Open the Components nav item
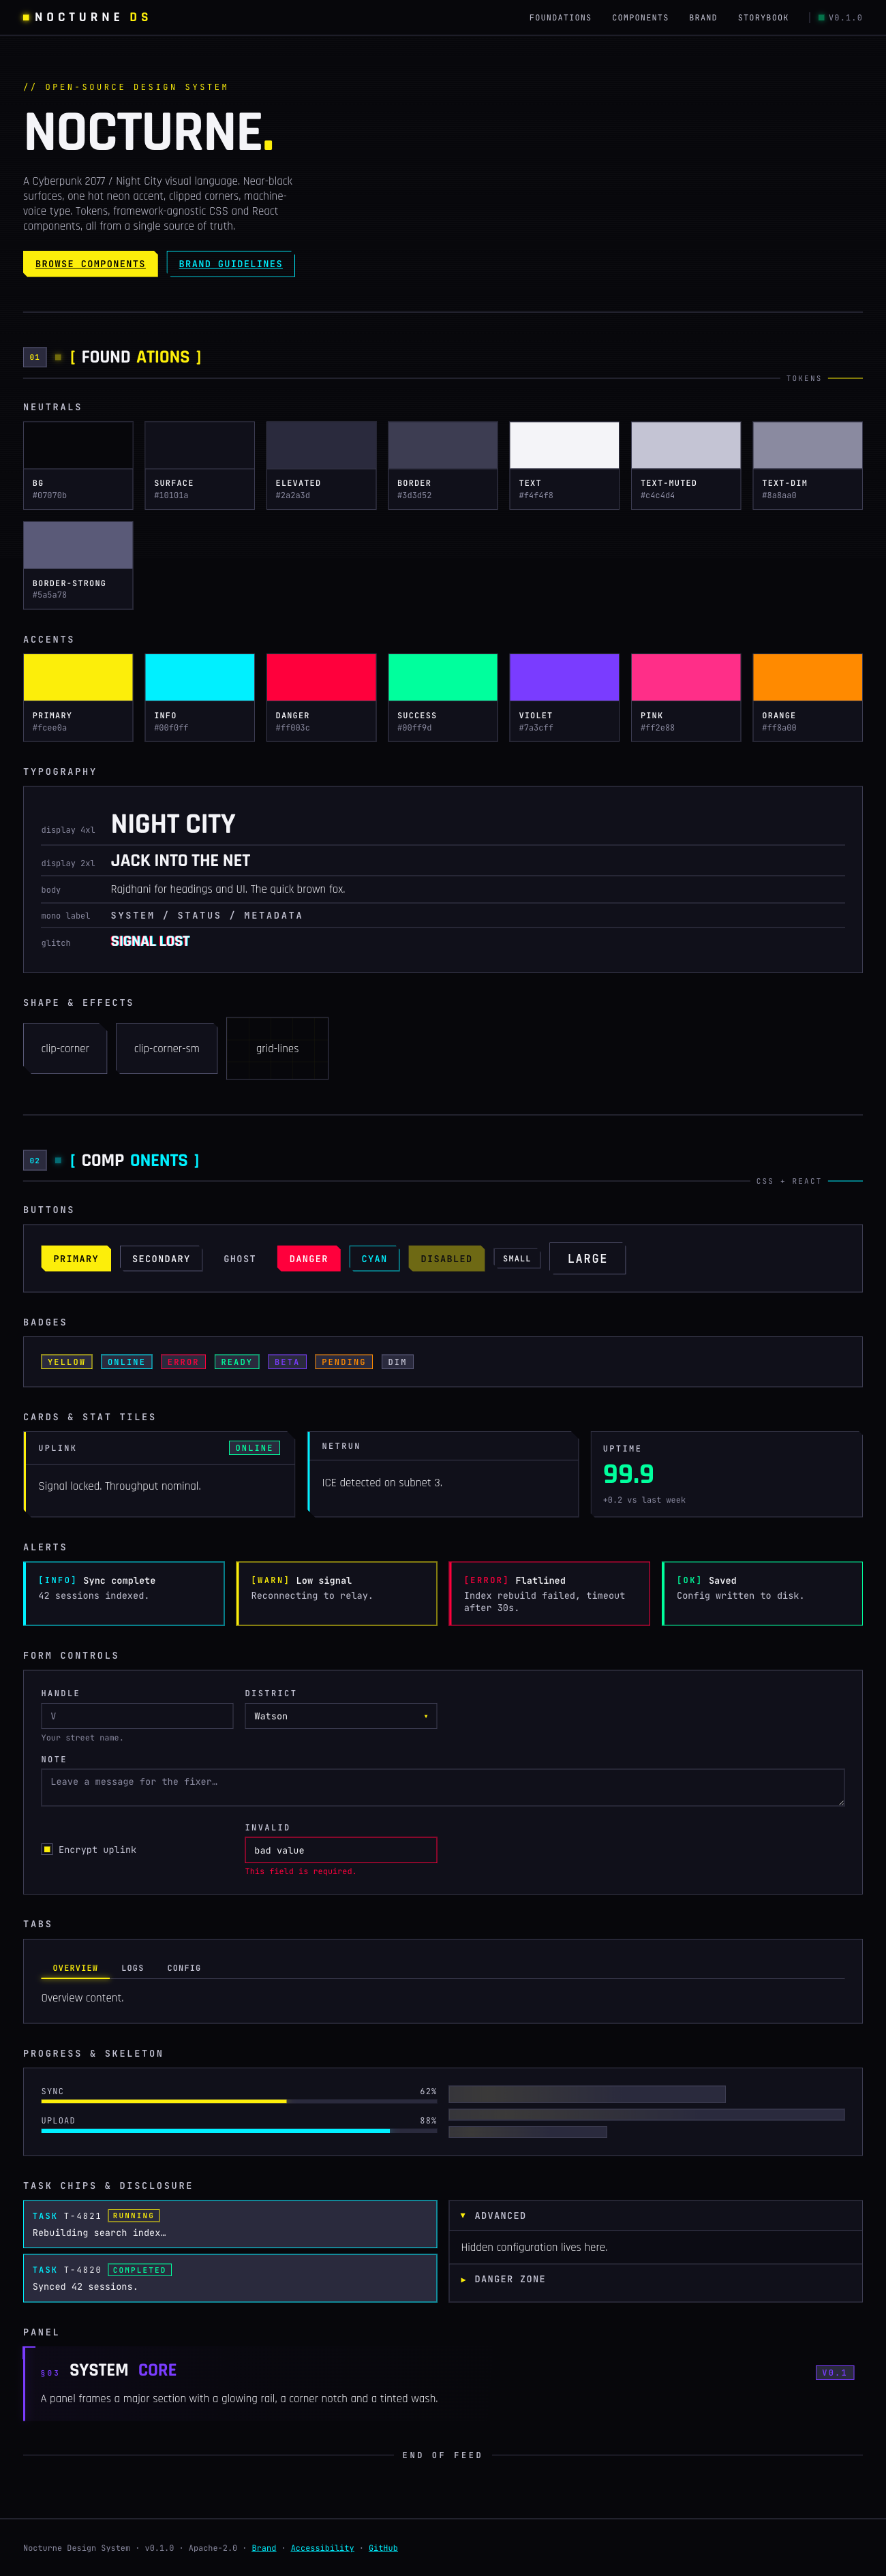The width and height of the screenshot is (886, 2576). point(640,18)
